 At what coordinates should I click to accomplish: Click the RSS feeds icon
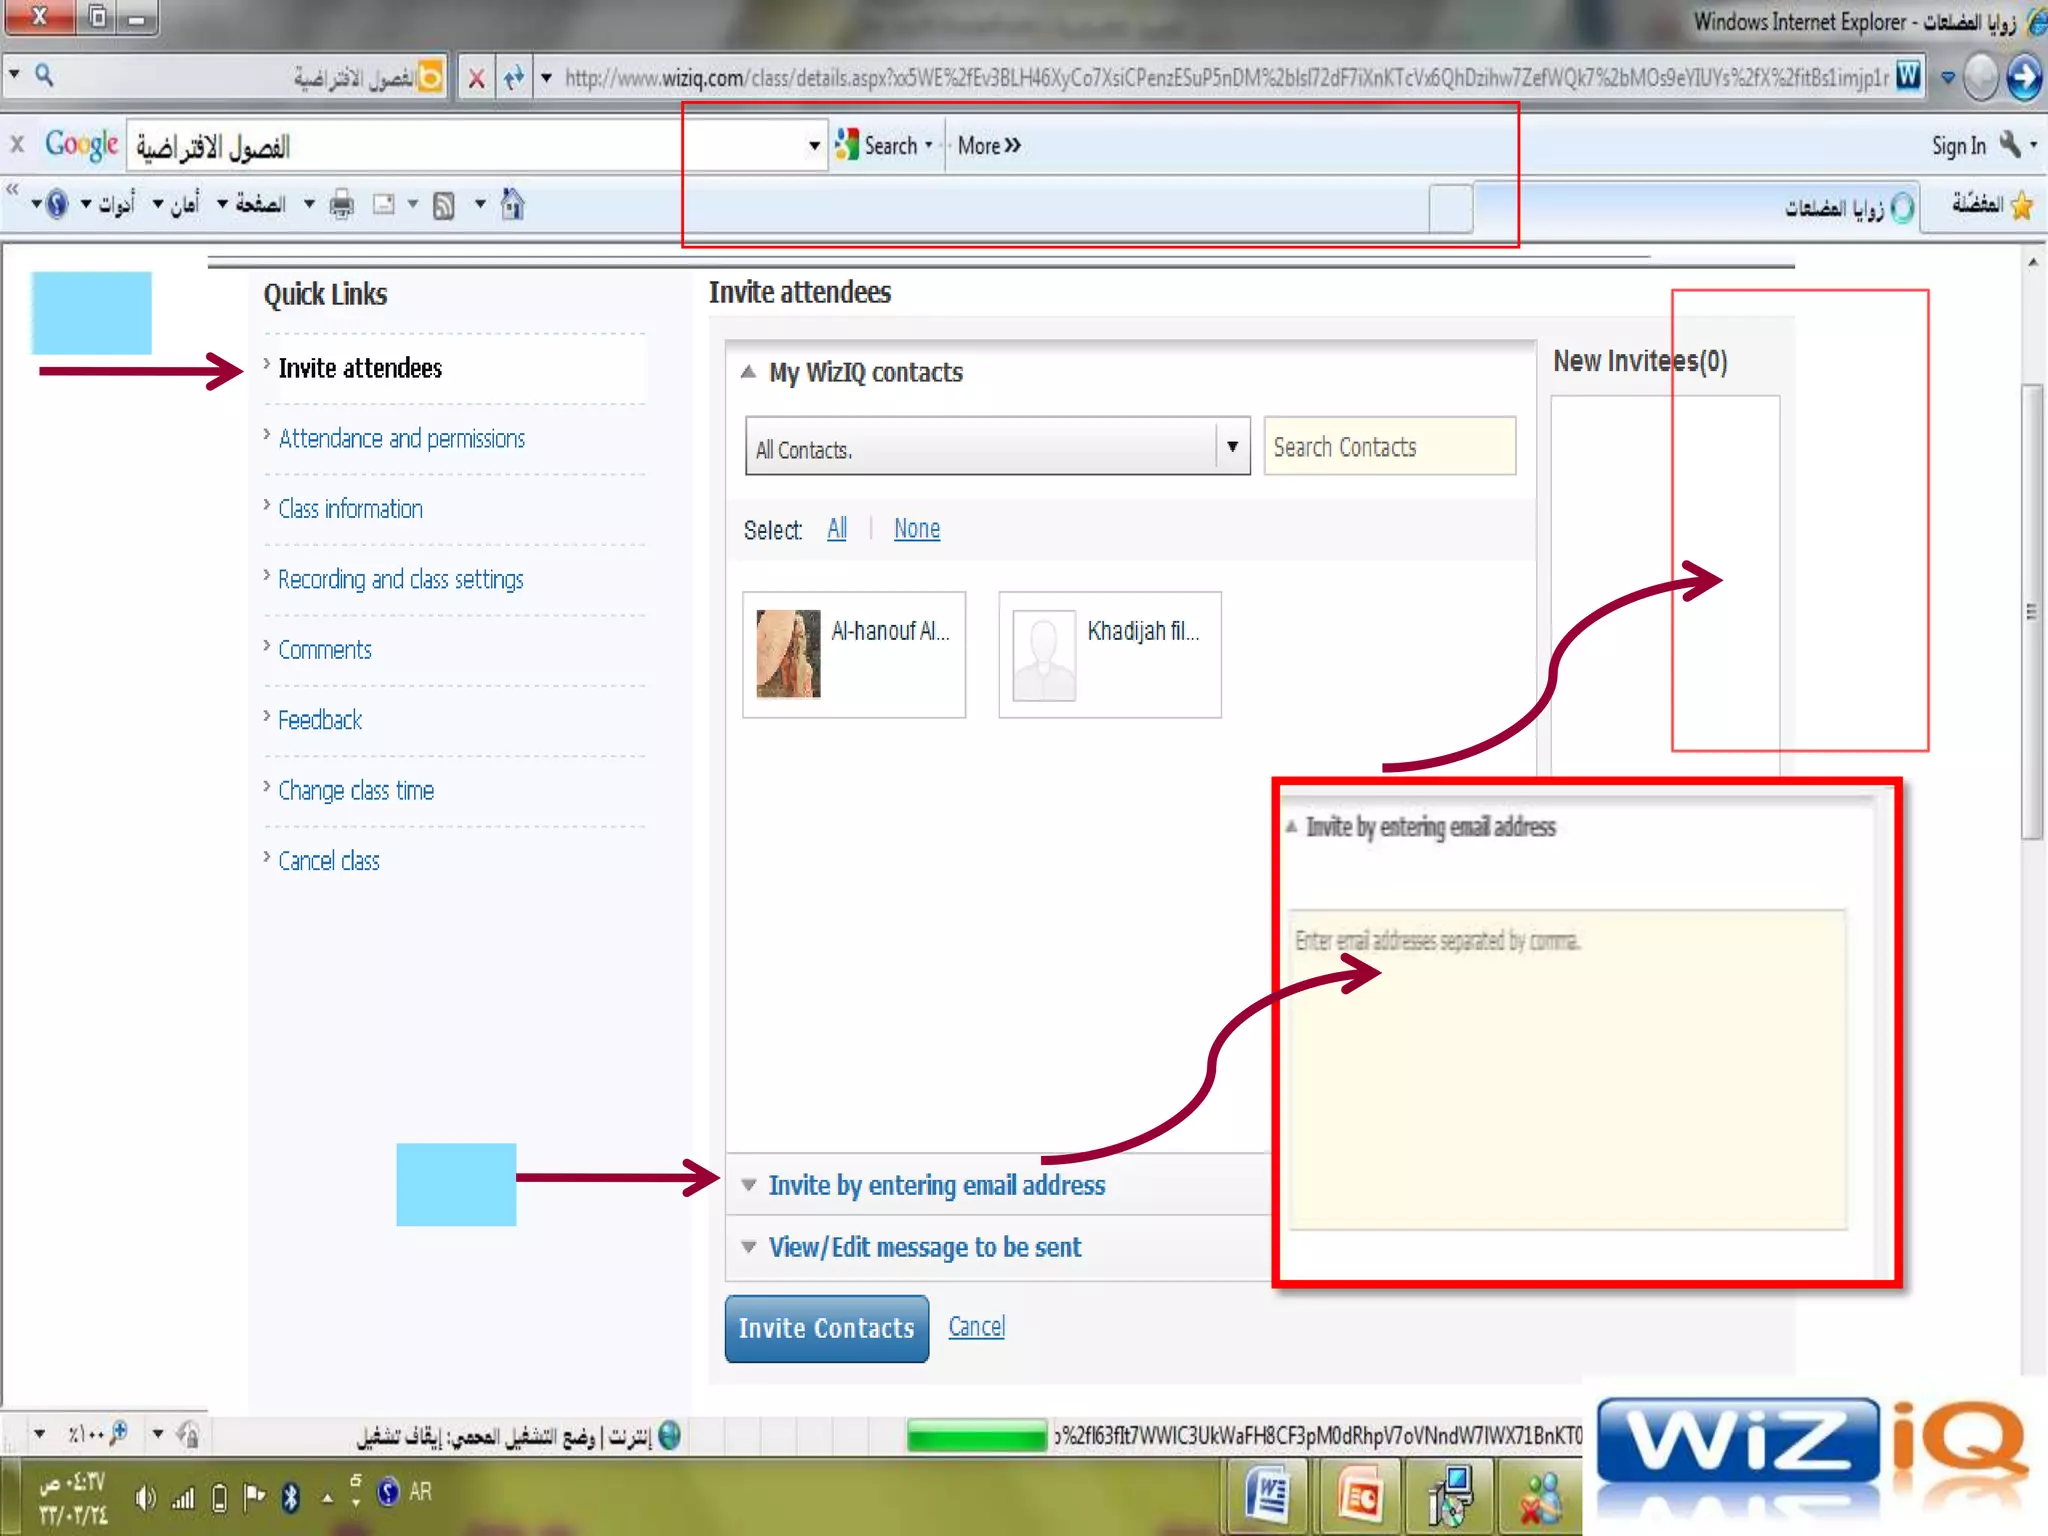[x=443, y=205]
